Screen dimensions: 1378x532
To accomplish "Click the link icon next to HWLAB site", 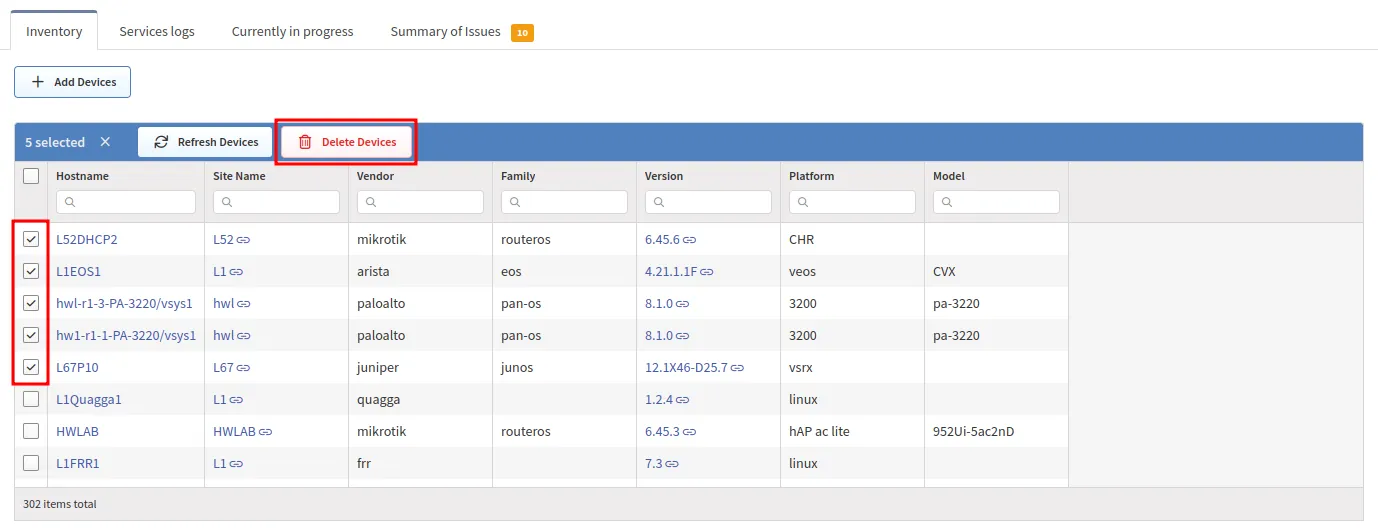I will click(266, 432).
